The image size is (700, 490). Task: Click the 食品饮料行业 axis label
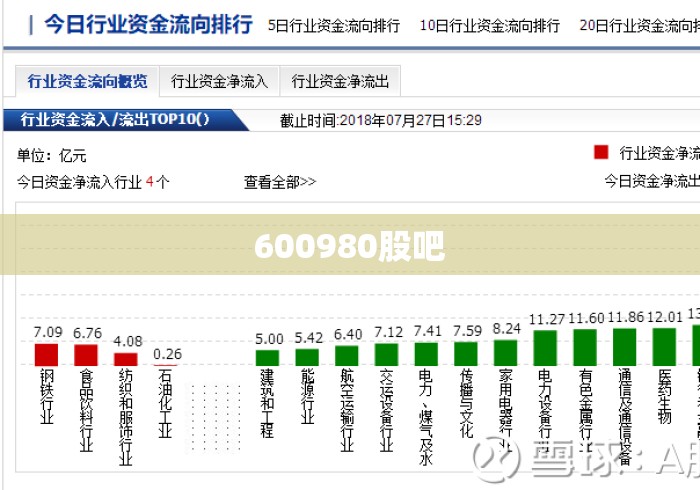(x=86, y=410)
